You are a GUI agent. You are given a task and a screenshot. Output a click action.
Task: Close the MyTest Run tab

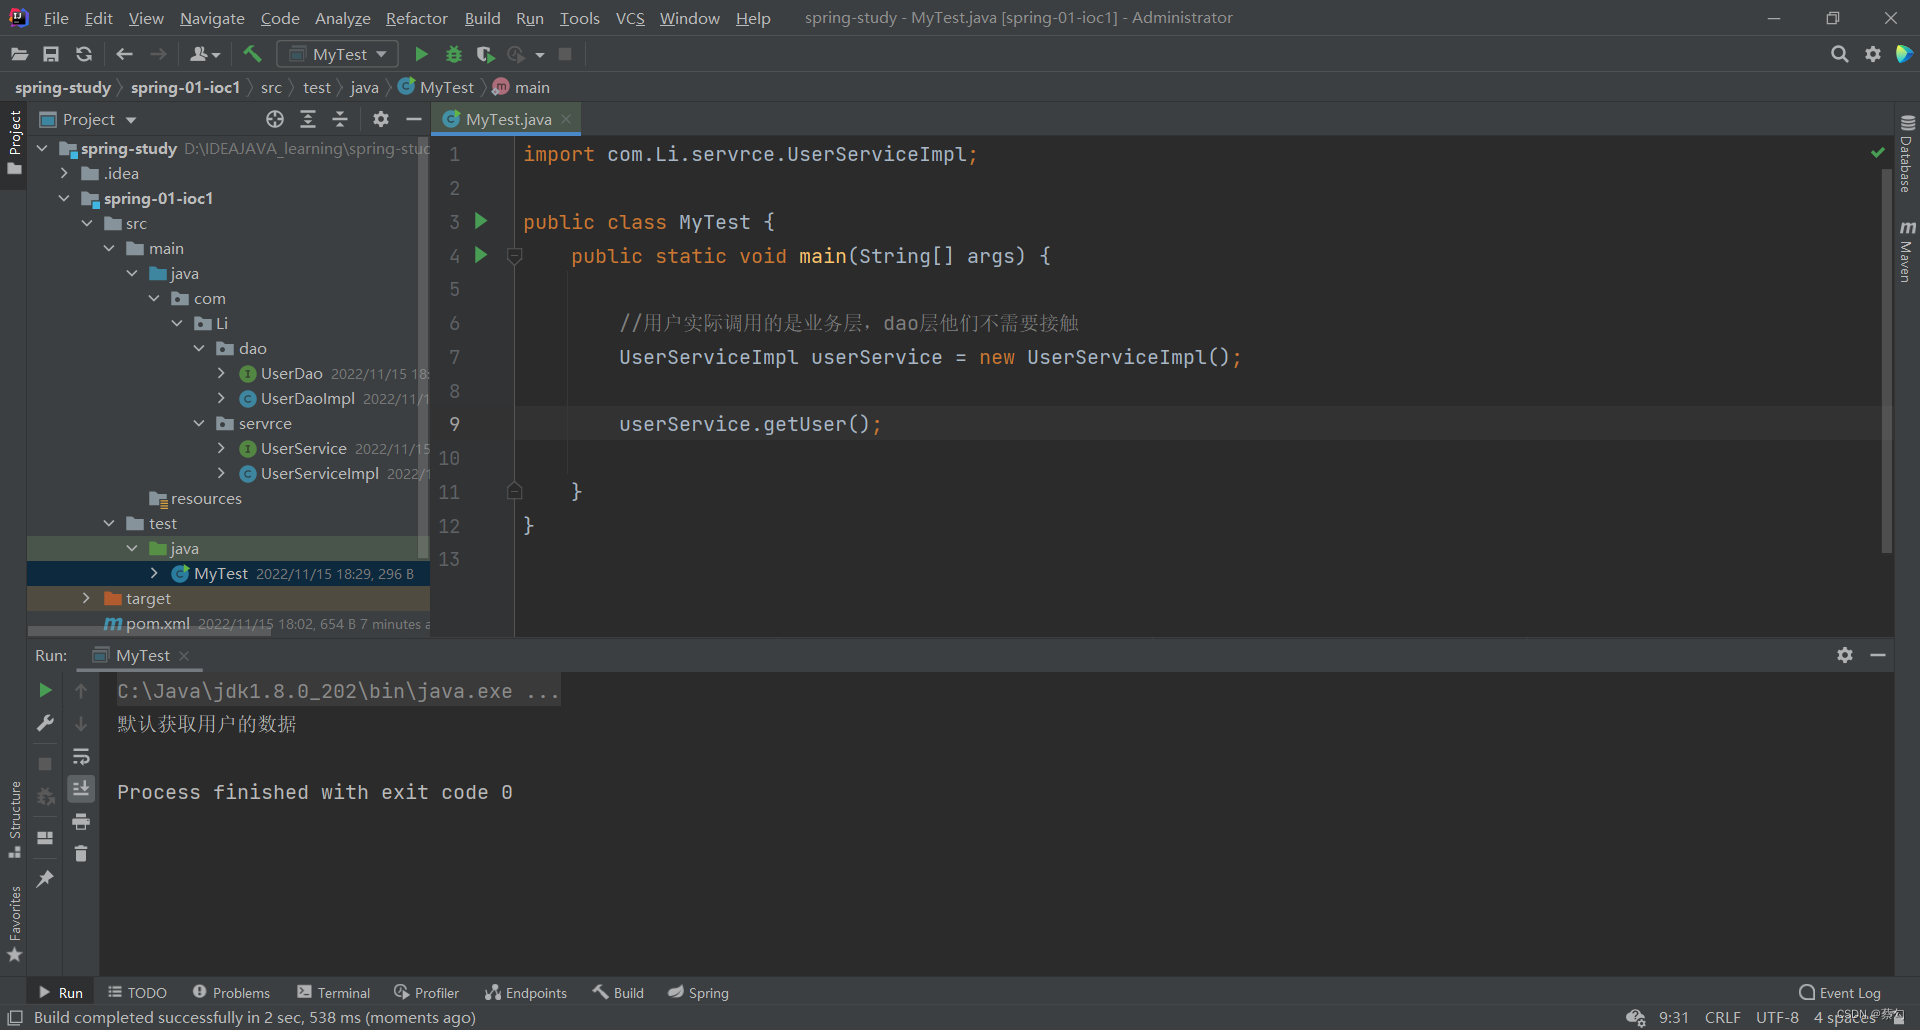184,656
